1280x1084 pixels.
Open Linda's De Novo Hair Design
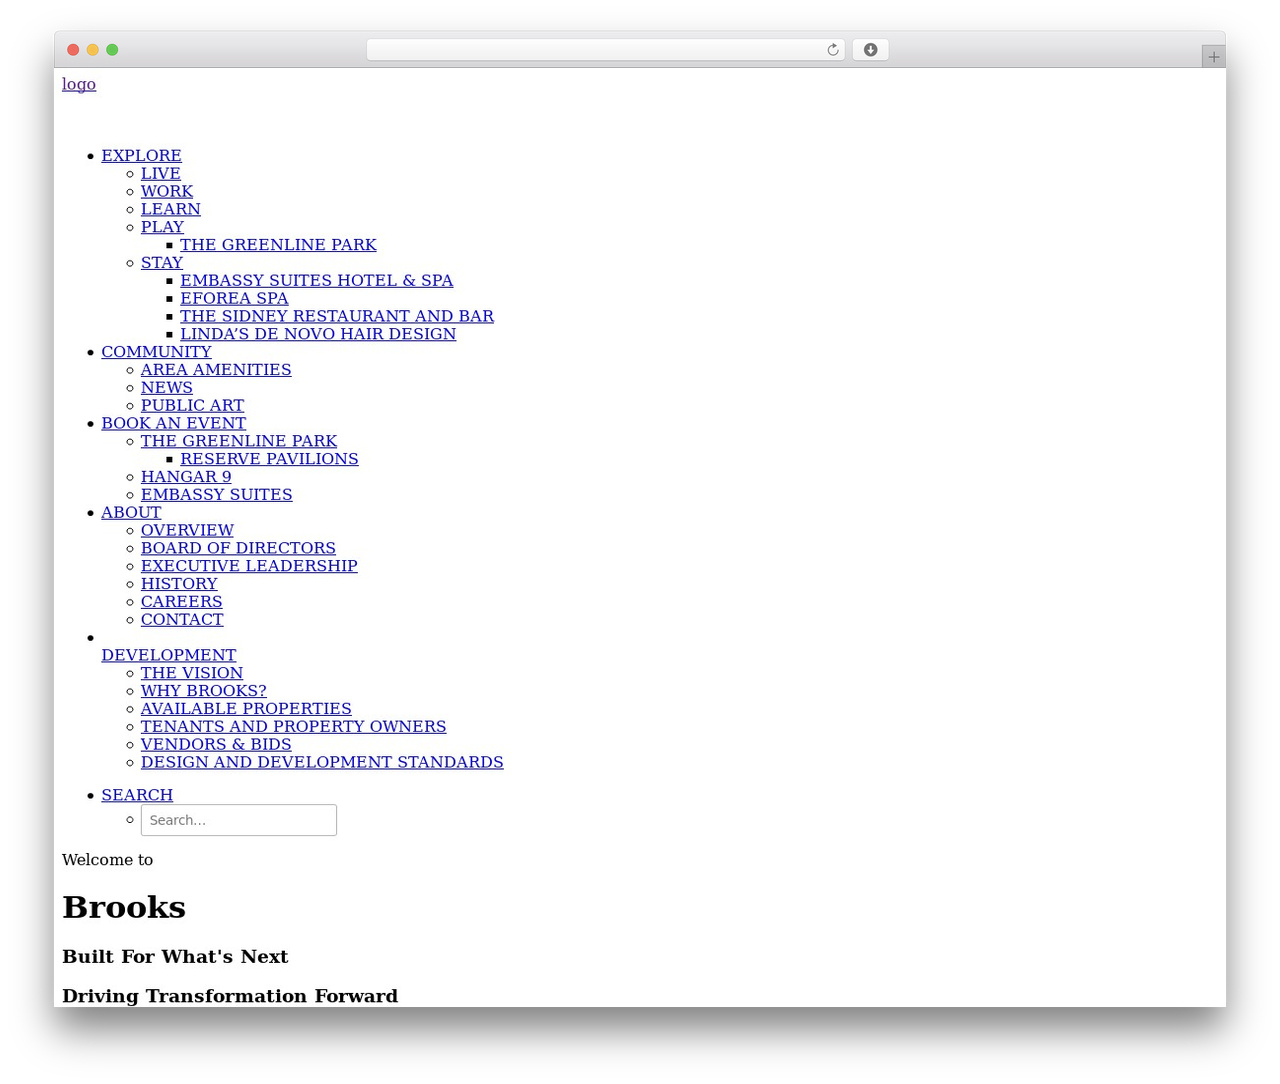(318, 334)
